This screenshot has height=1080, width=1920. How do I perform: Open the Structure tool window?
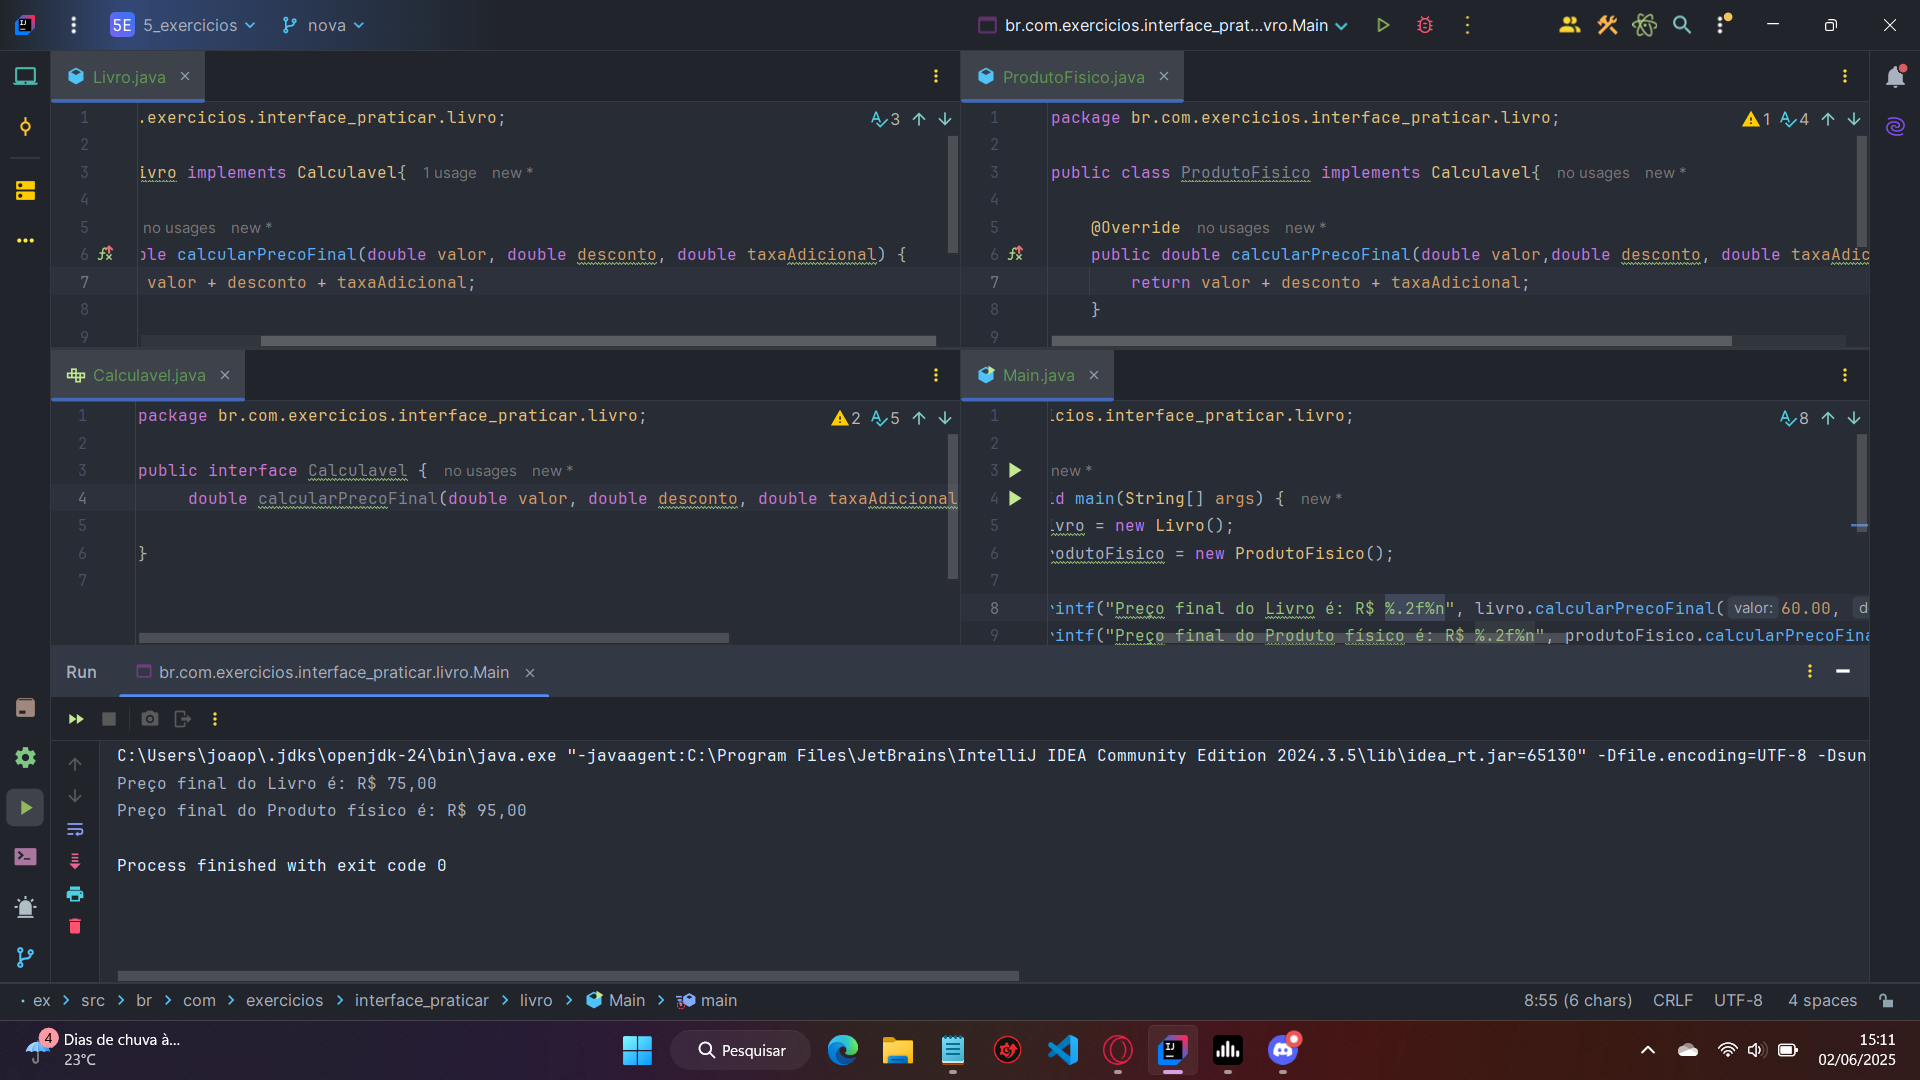click(25, 190)
